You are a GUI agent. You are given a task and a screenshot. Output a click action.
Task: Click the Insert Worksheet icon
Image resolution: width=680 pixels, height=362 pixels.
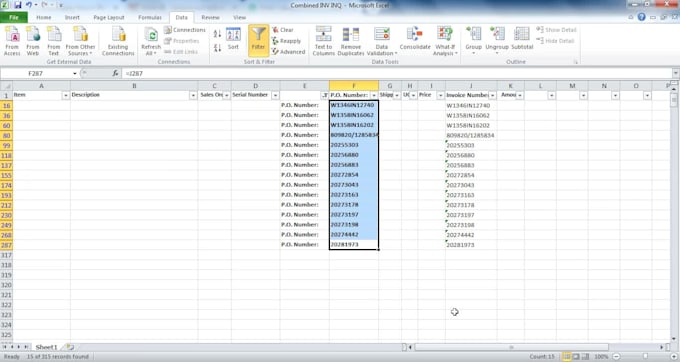tap(70, 347)
